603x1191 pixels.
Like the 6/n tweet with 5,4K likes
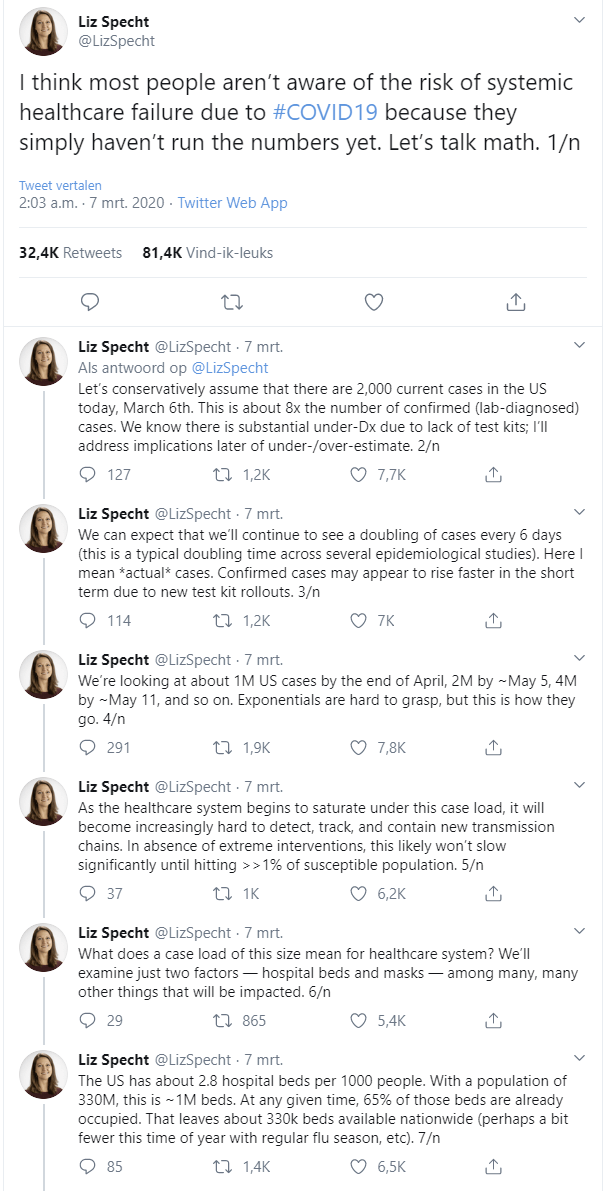(x=360, y=1020)
